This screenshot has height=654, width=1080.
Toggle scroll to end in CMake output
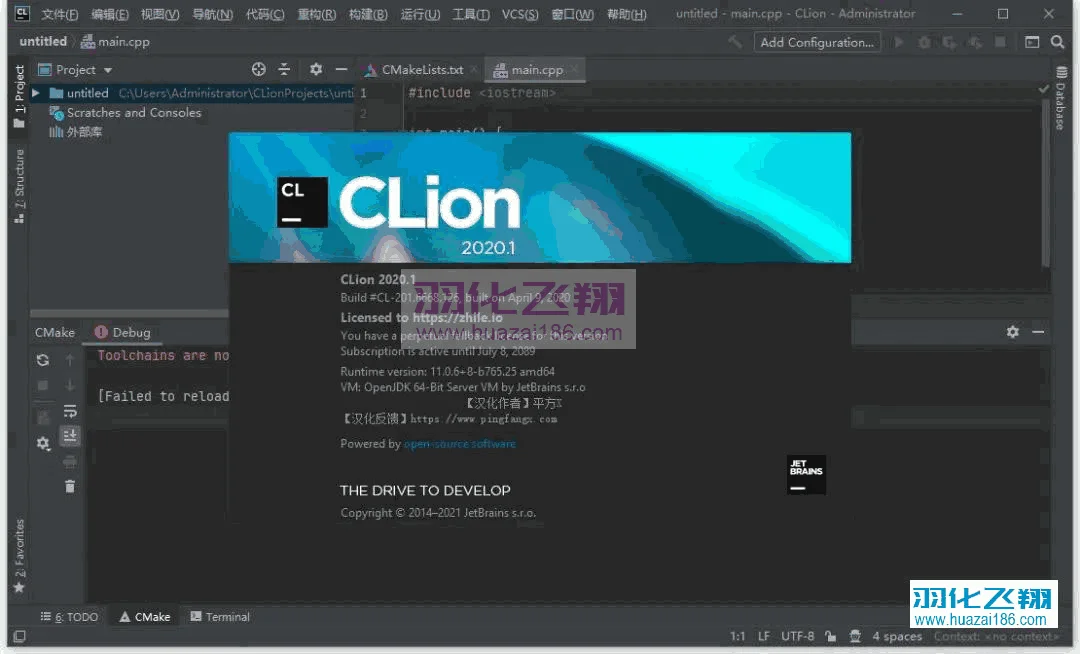pyautogui.click(x=70, y=436)
